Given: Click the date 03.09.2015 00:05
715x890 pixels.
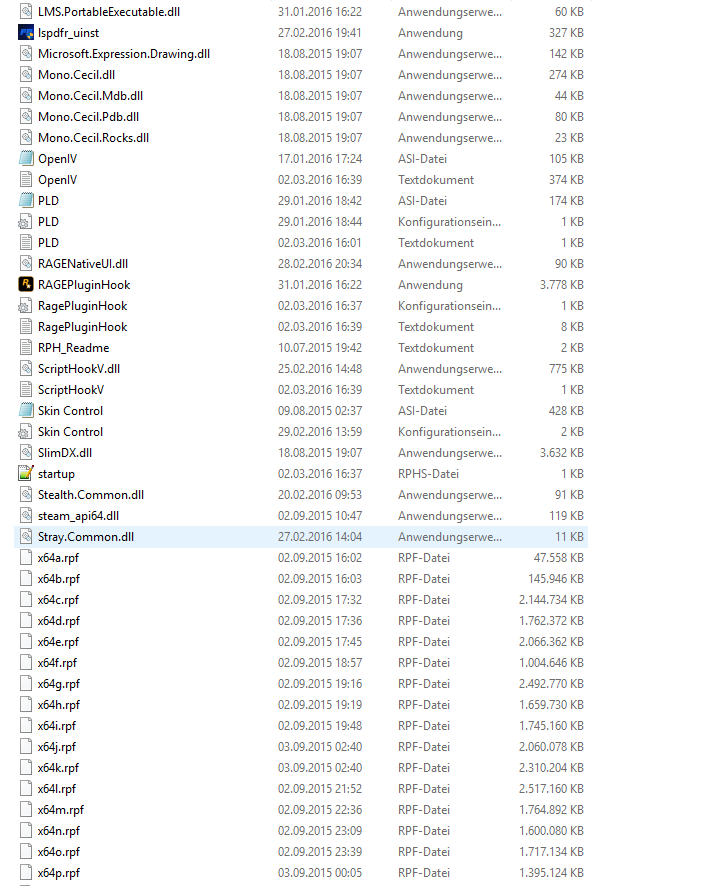Looking at the screenshot, I should point(319,873).
